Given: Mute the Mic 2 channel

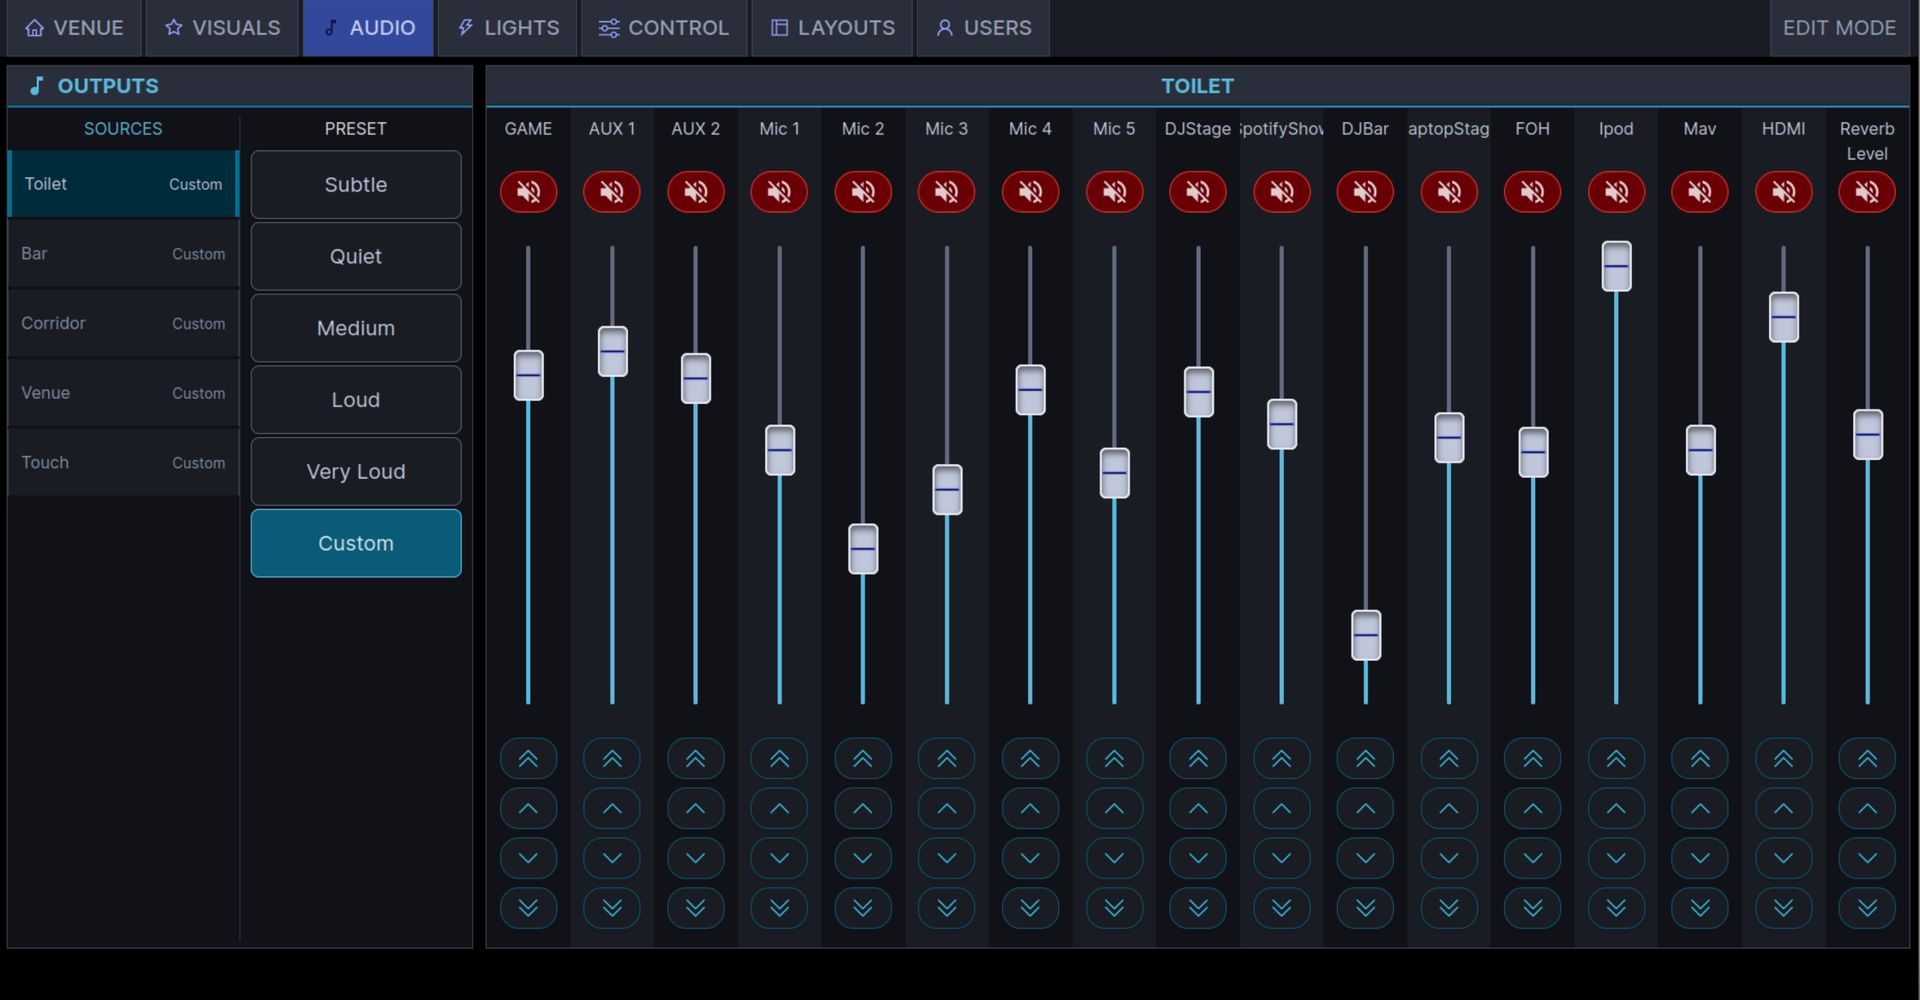Looking at the screenshot, I should [x=863, y=191].
